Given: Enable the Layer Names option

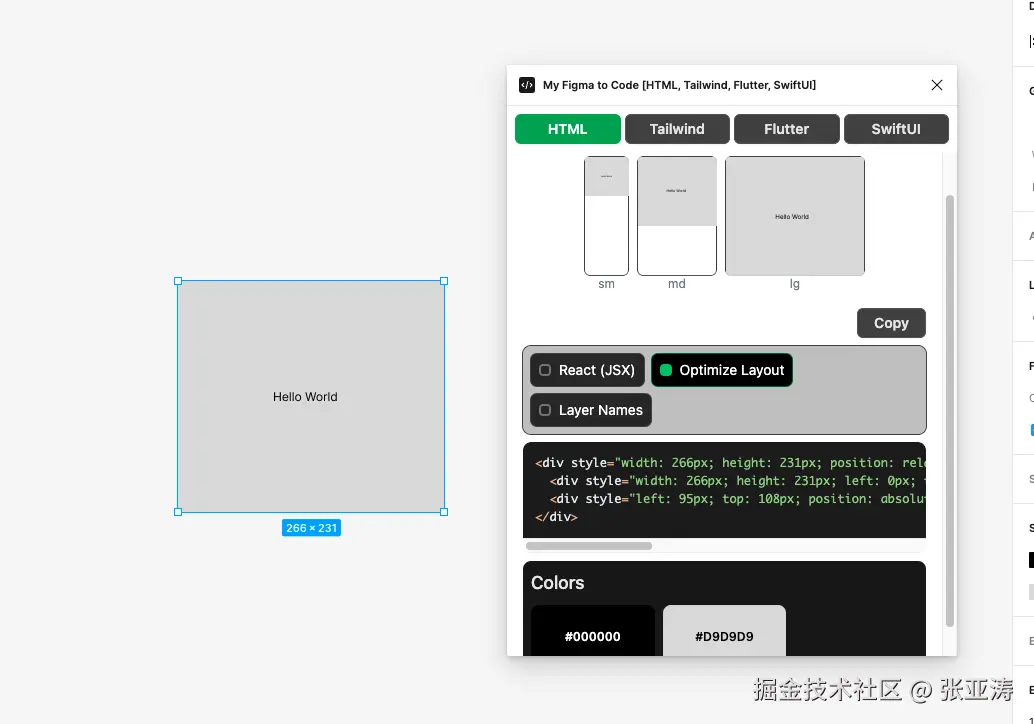Looking at the screenshot, I should (x=591, y=410).
